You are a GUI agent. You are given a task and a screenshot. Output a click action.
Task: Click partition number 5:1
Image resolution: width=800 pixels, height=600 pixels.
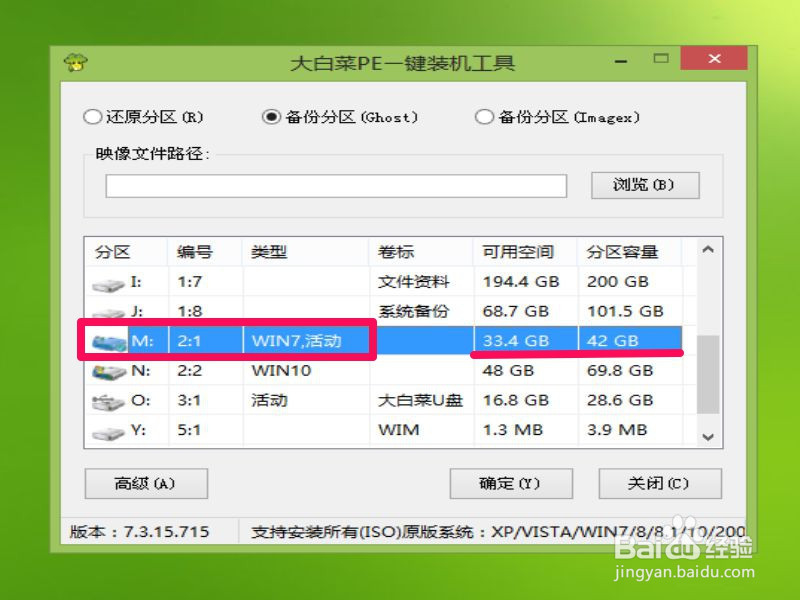189,430
